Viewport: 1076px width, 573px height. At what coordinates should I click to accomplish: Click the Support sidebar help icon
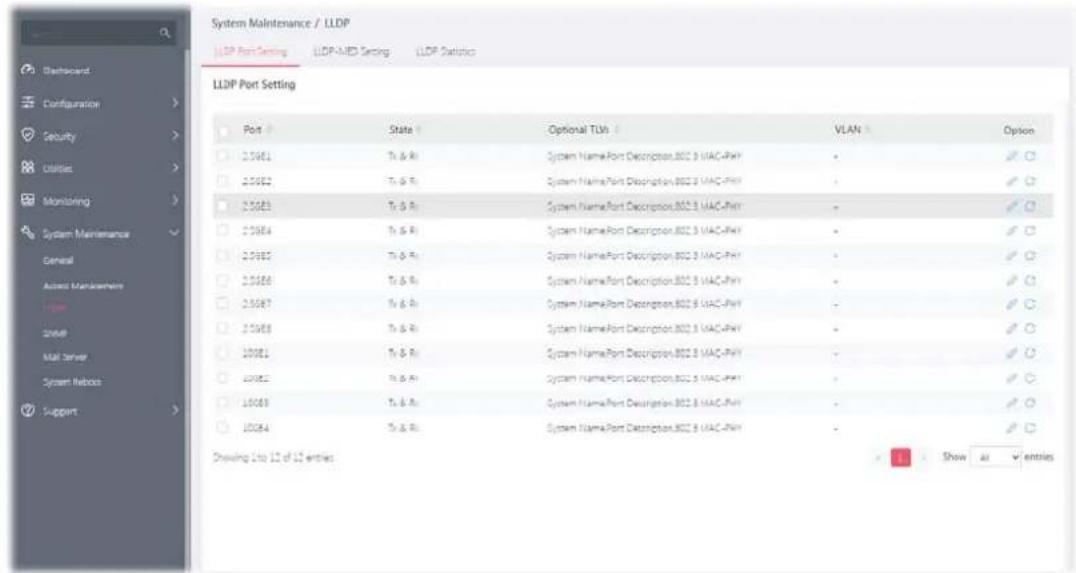[x=28, y=411]
